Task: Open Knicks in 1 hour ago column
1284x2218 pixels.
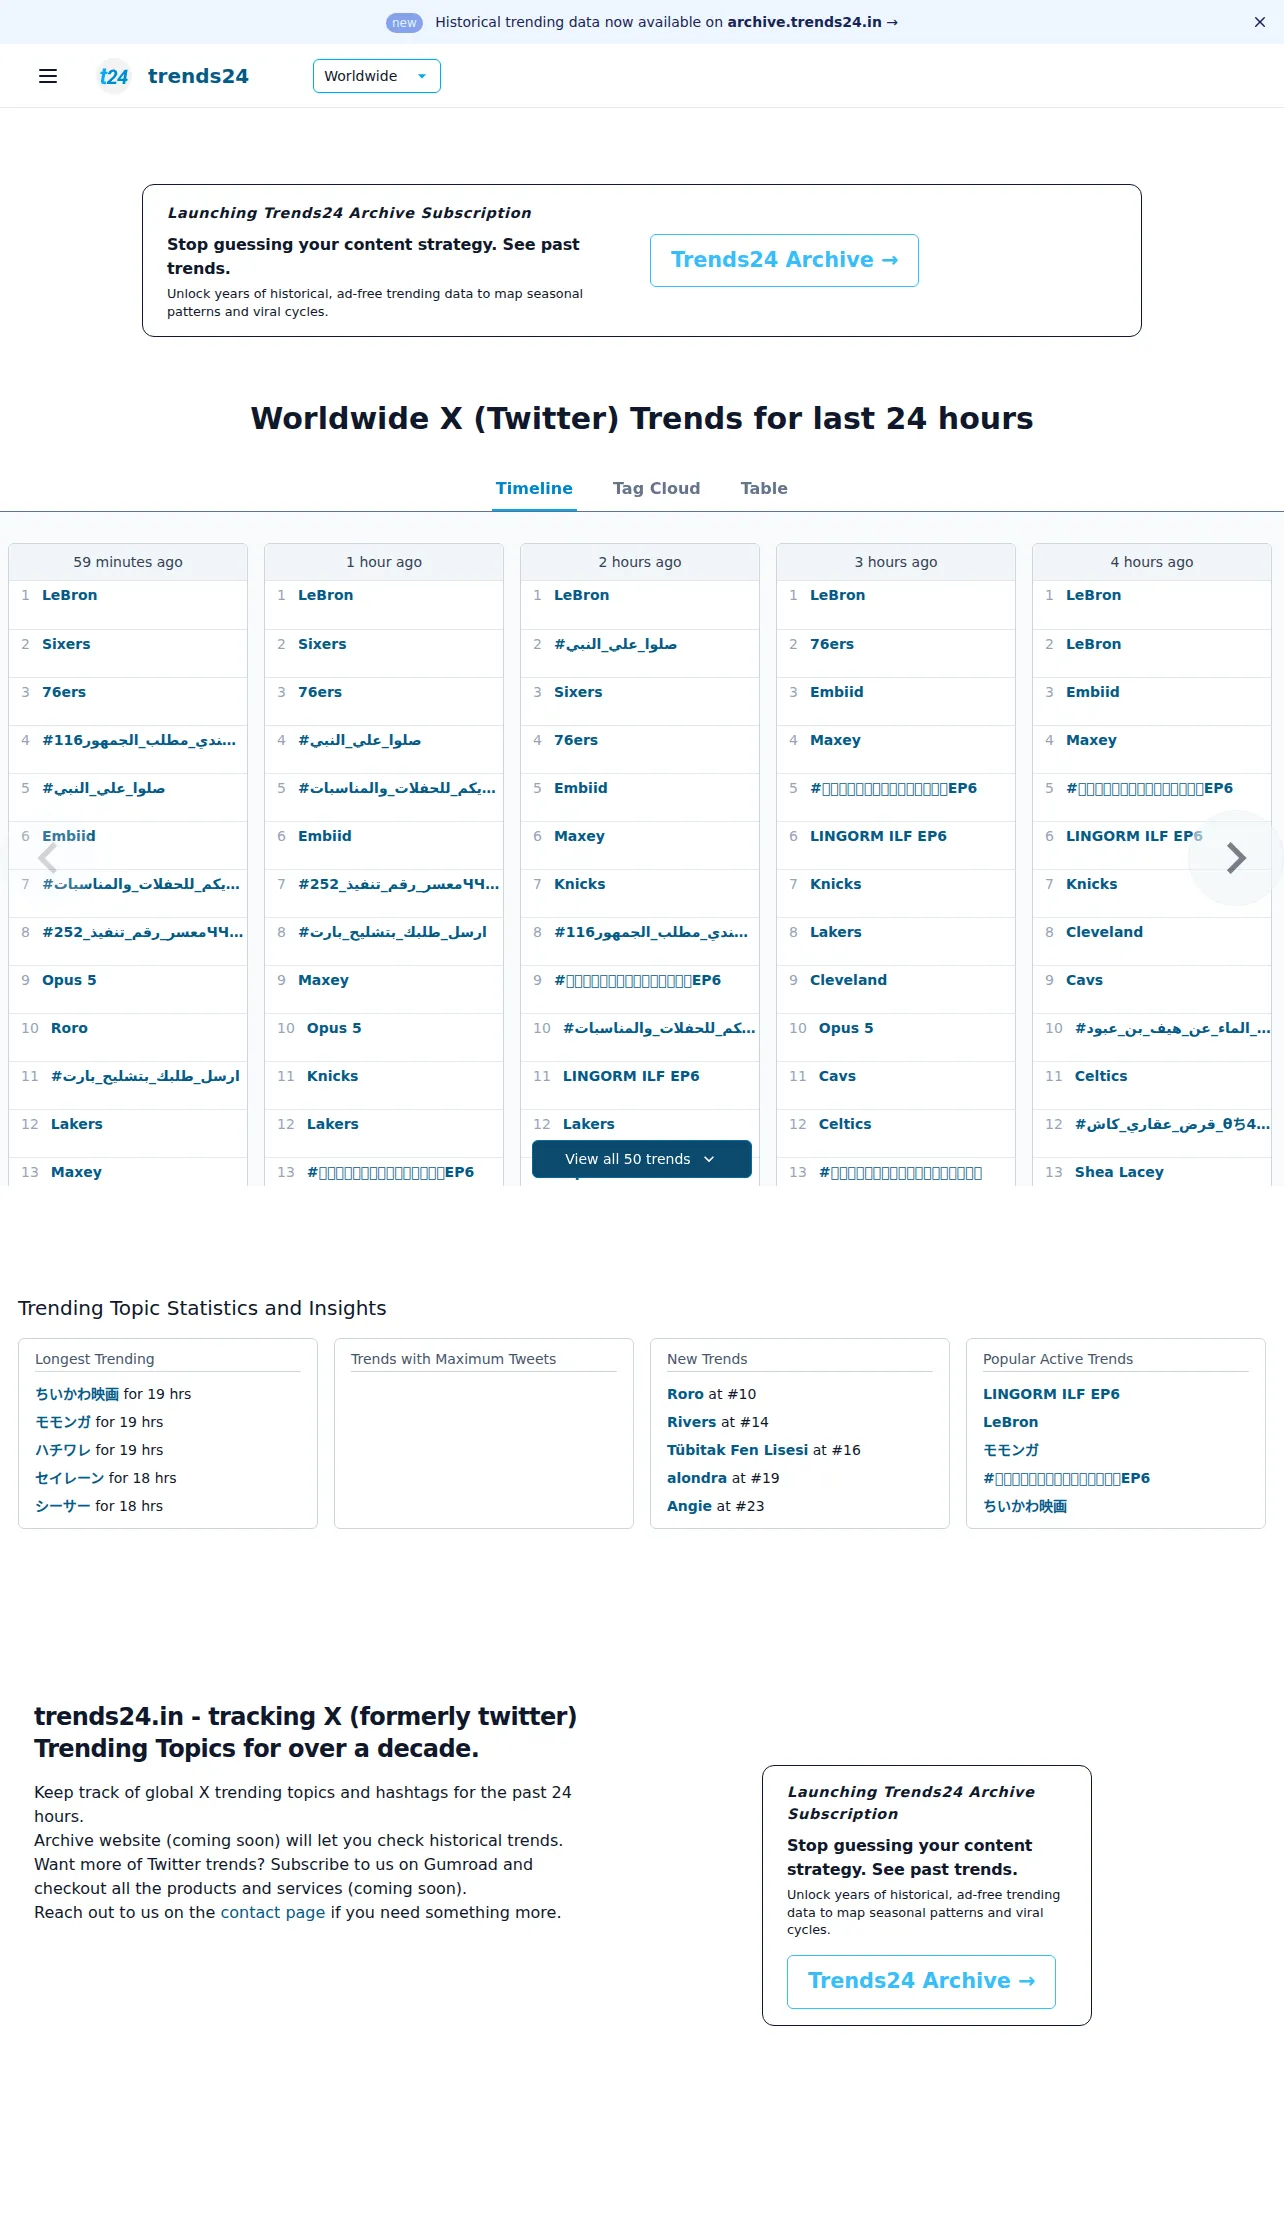Action: coord(332,1076)
